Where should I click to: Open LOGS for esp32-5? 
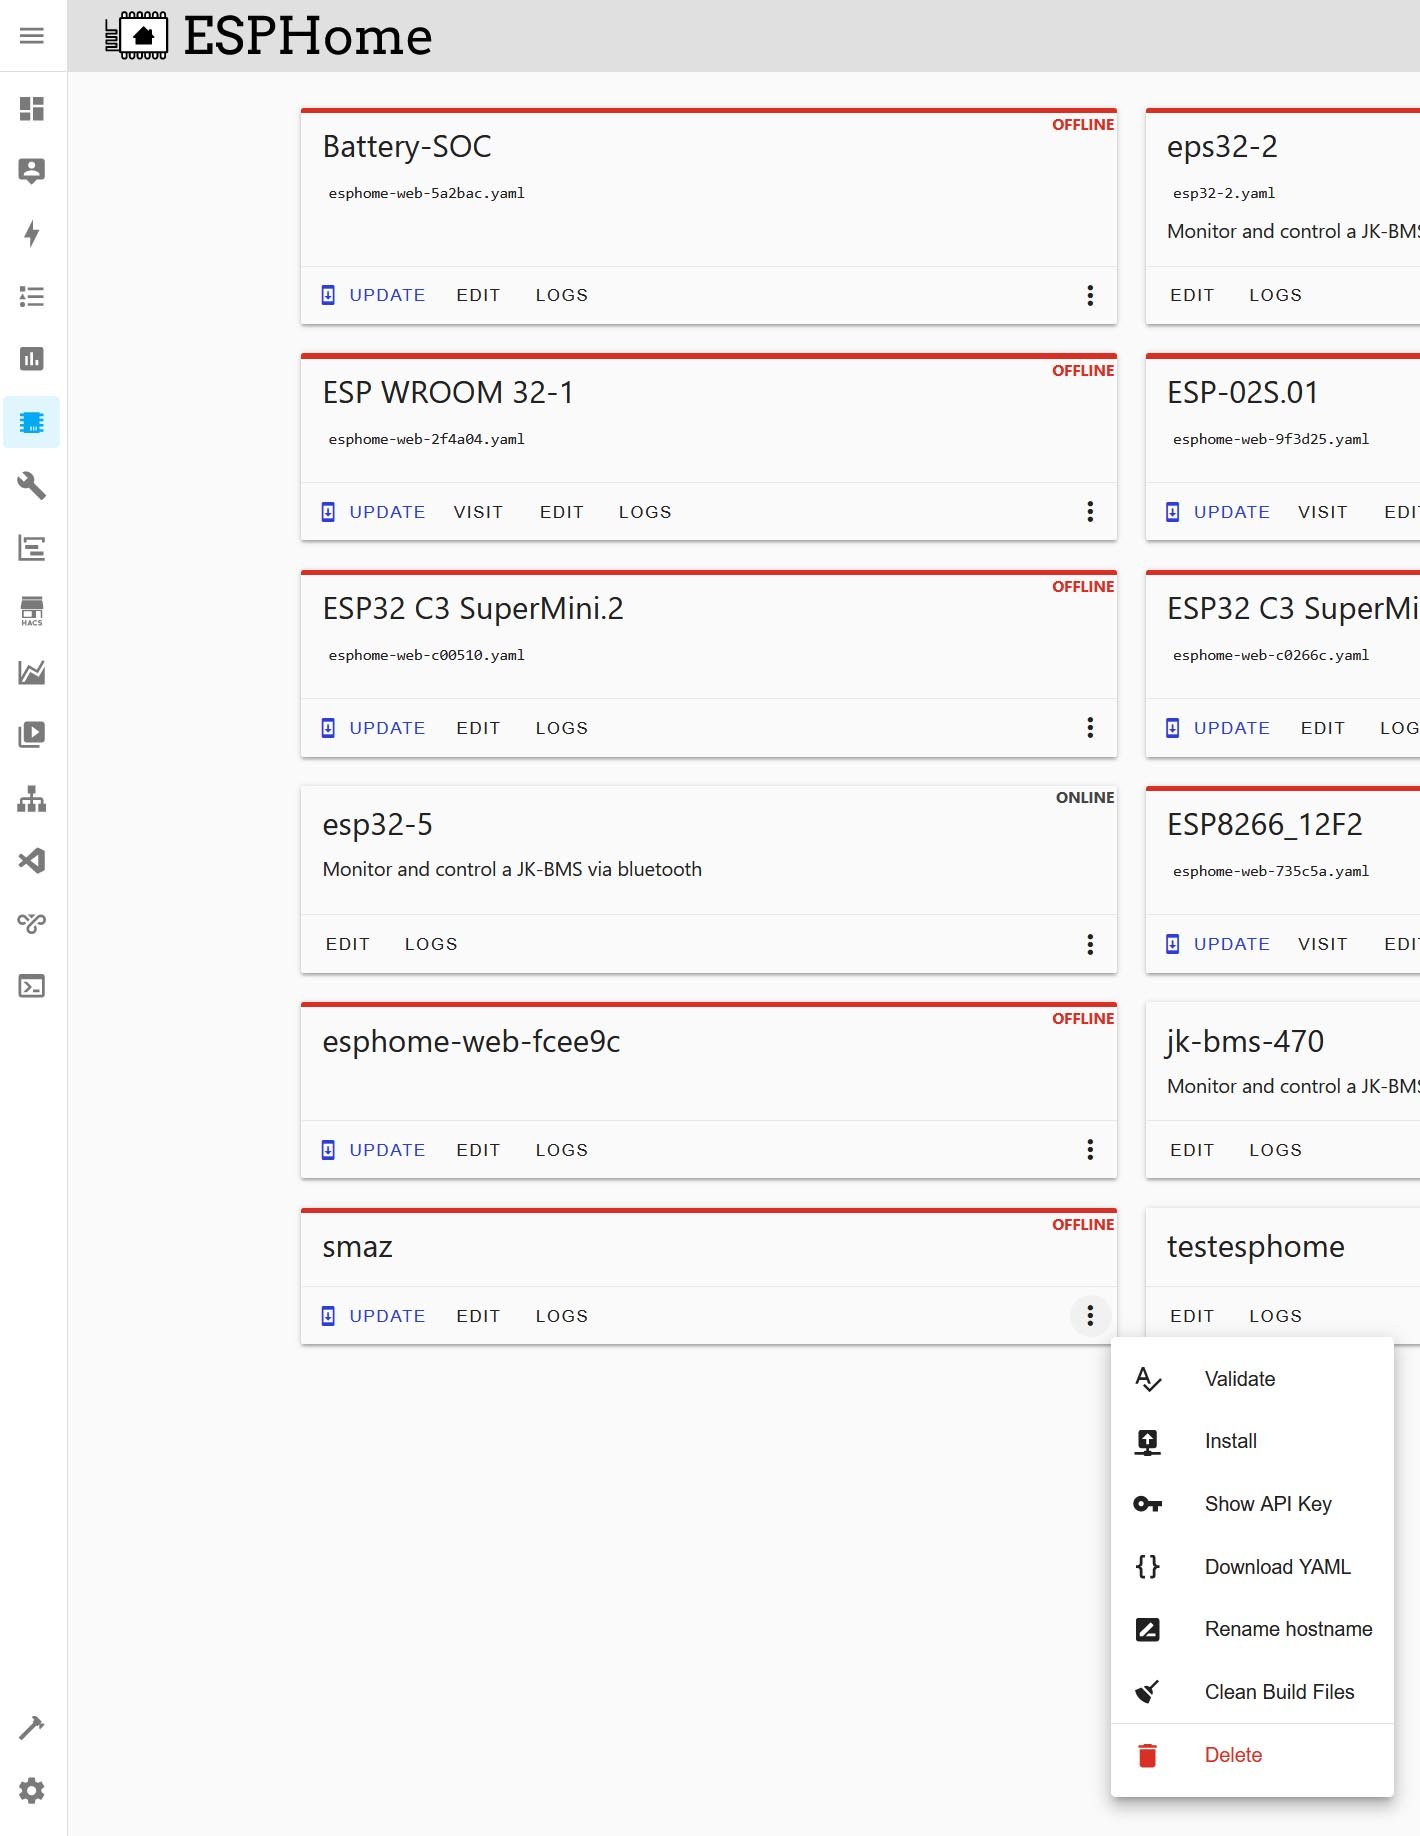pyautogui.click(x=431, y=944)
